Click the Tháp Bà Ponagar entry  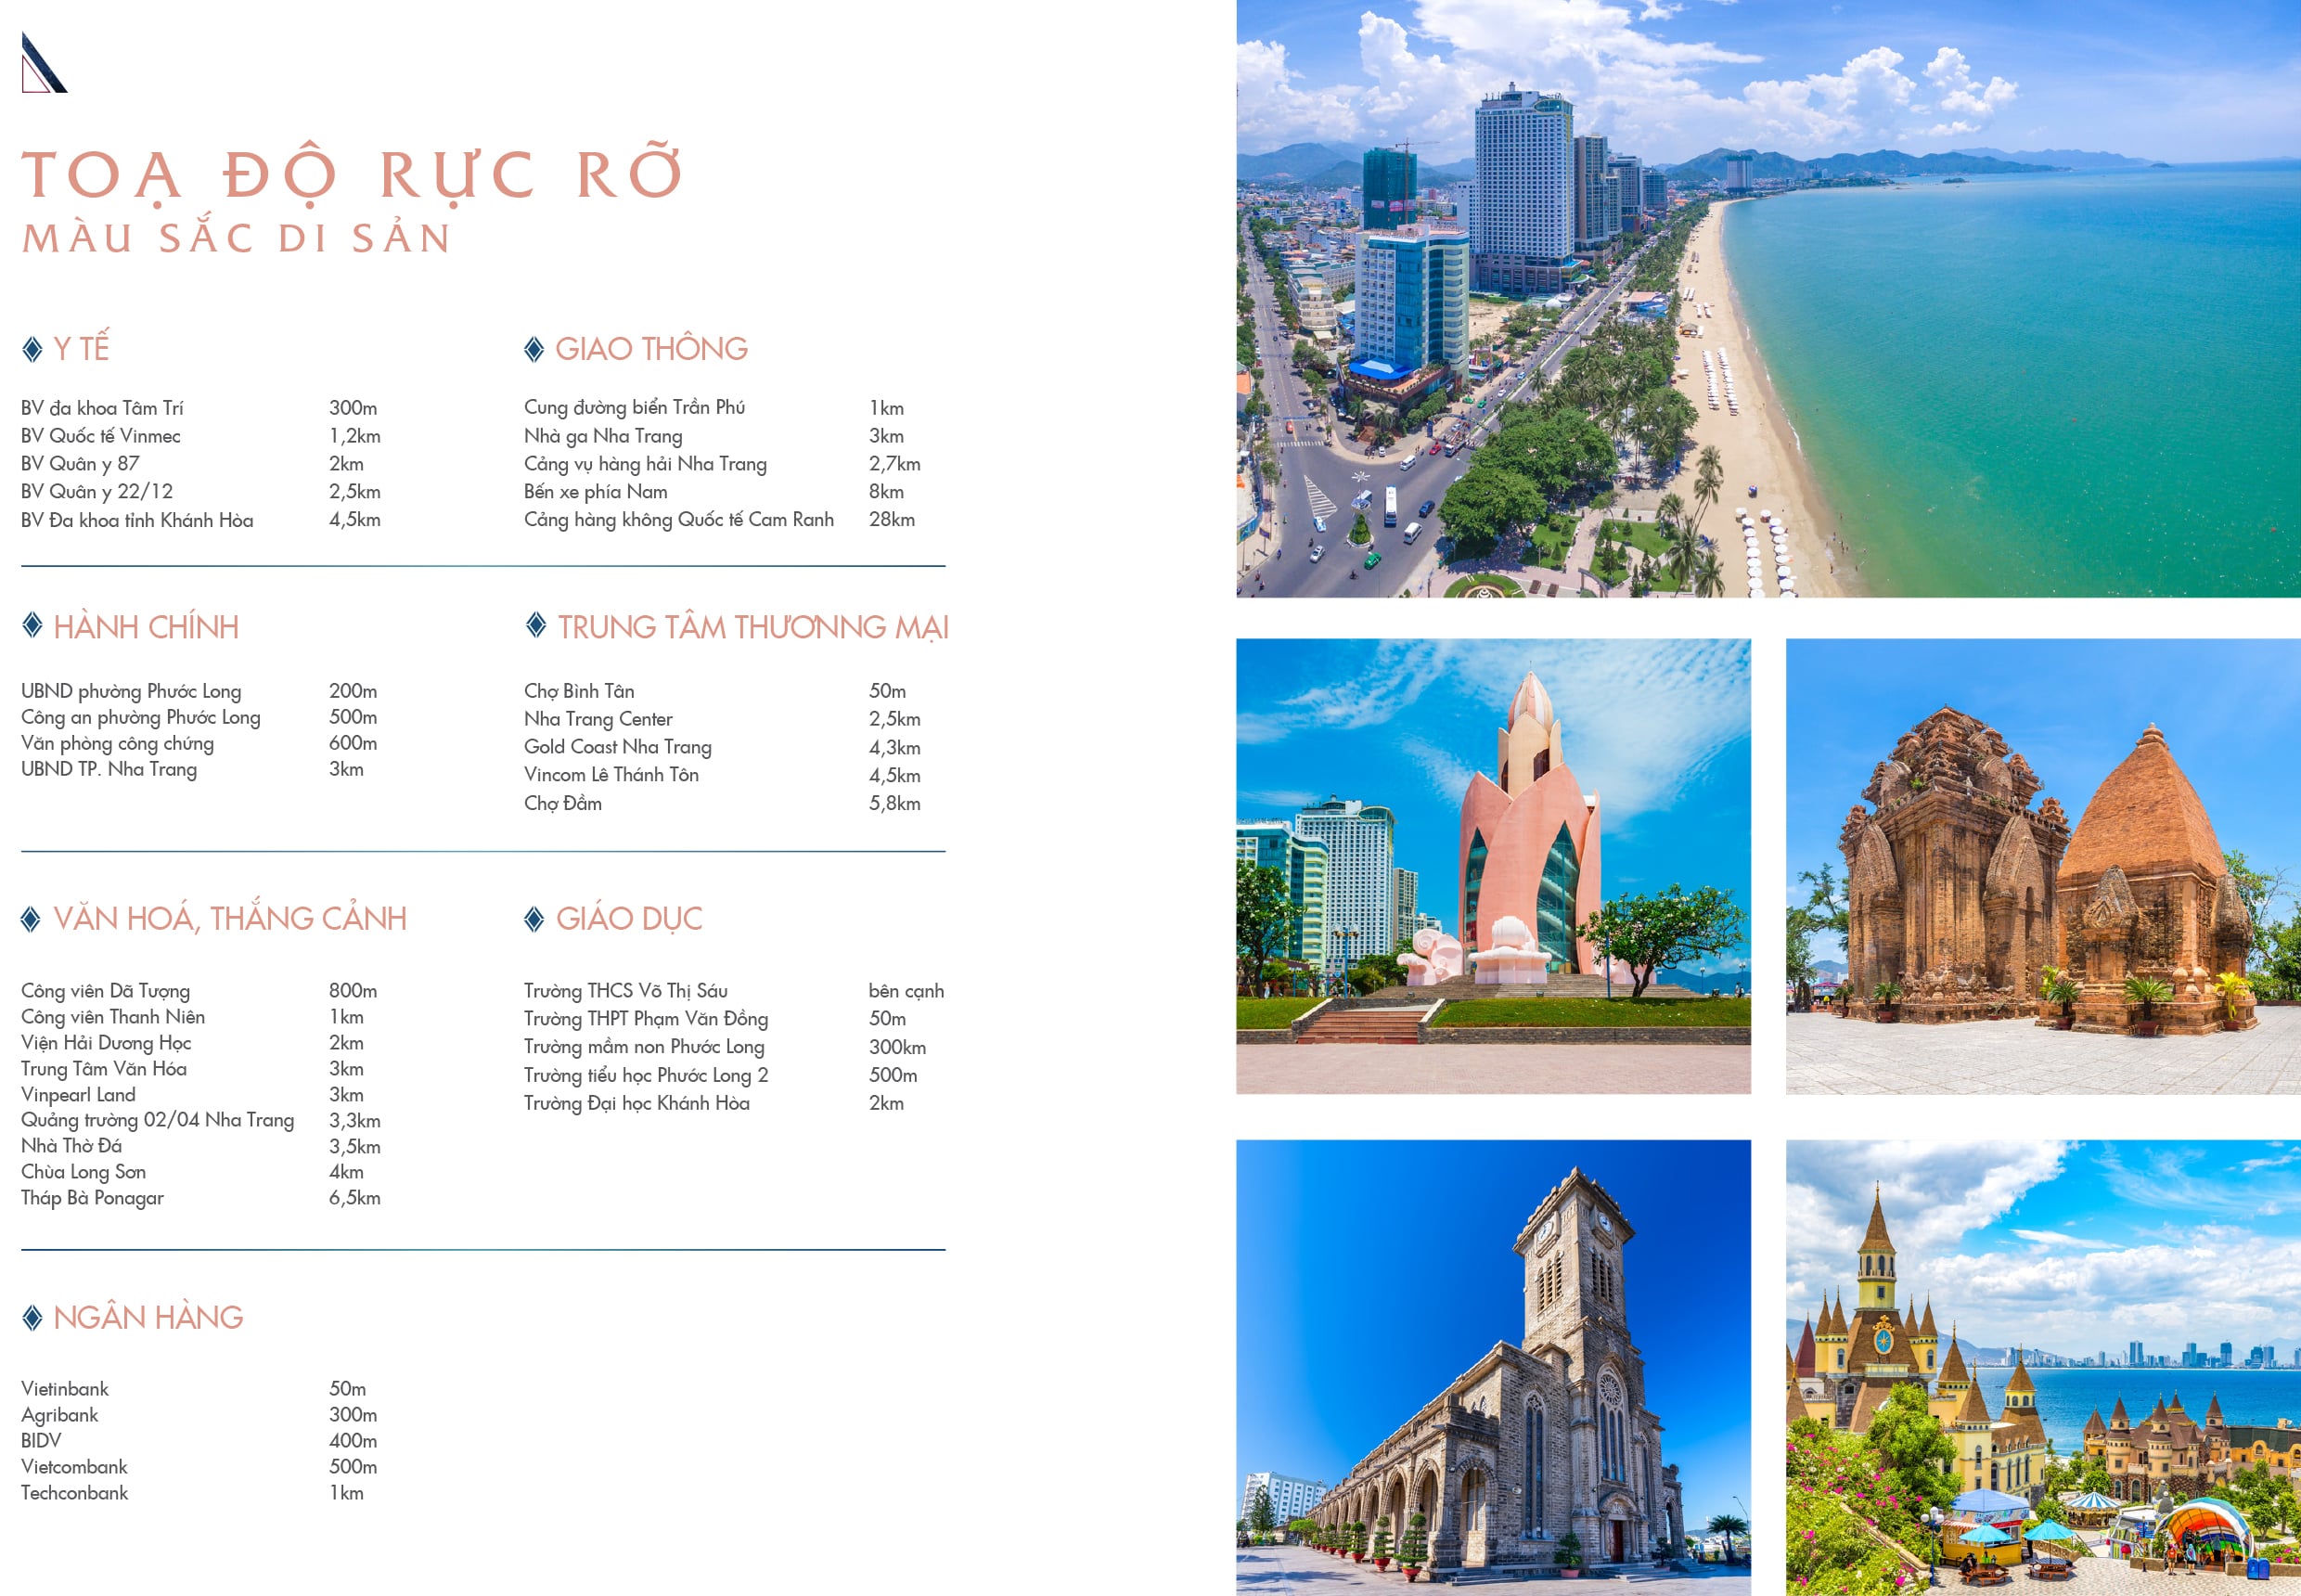(x=92, y=1198)
